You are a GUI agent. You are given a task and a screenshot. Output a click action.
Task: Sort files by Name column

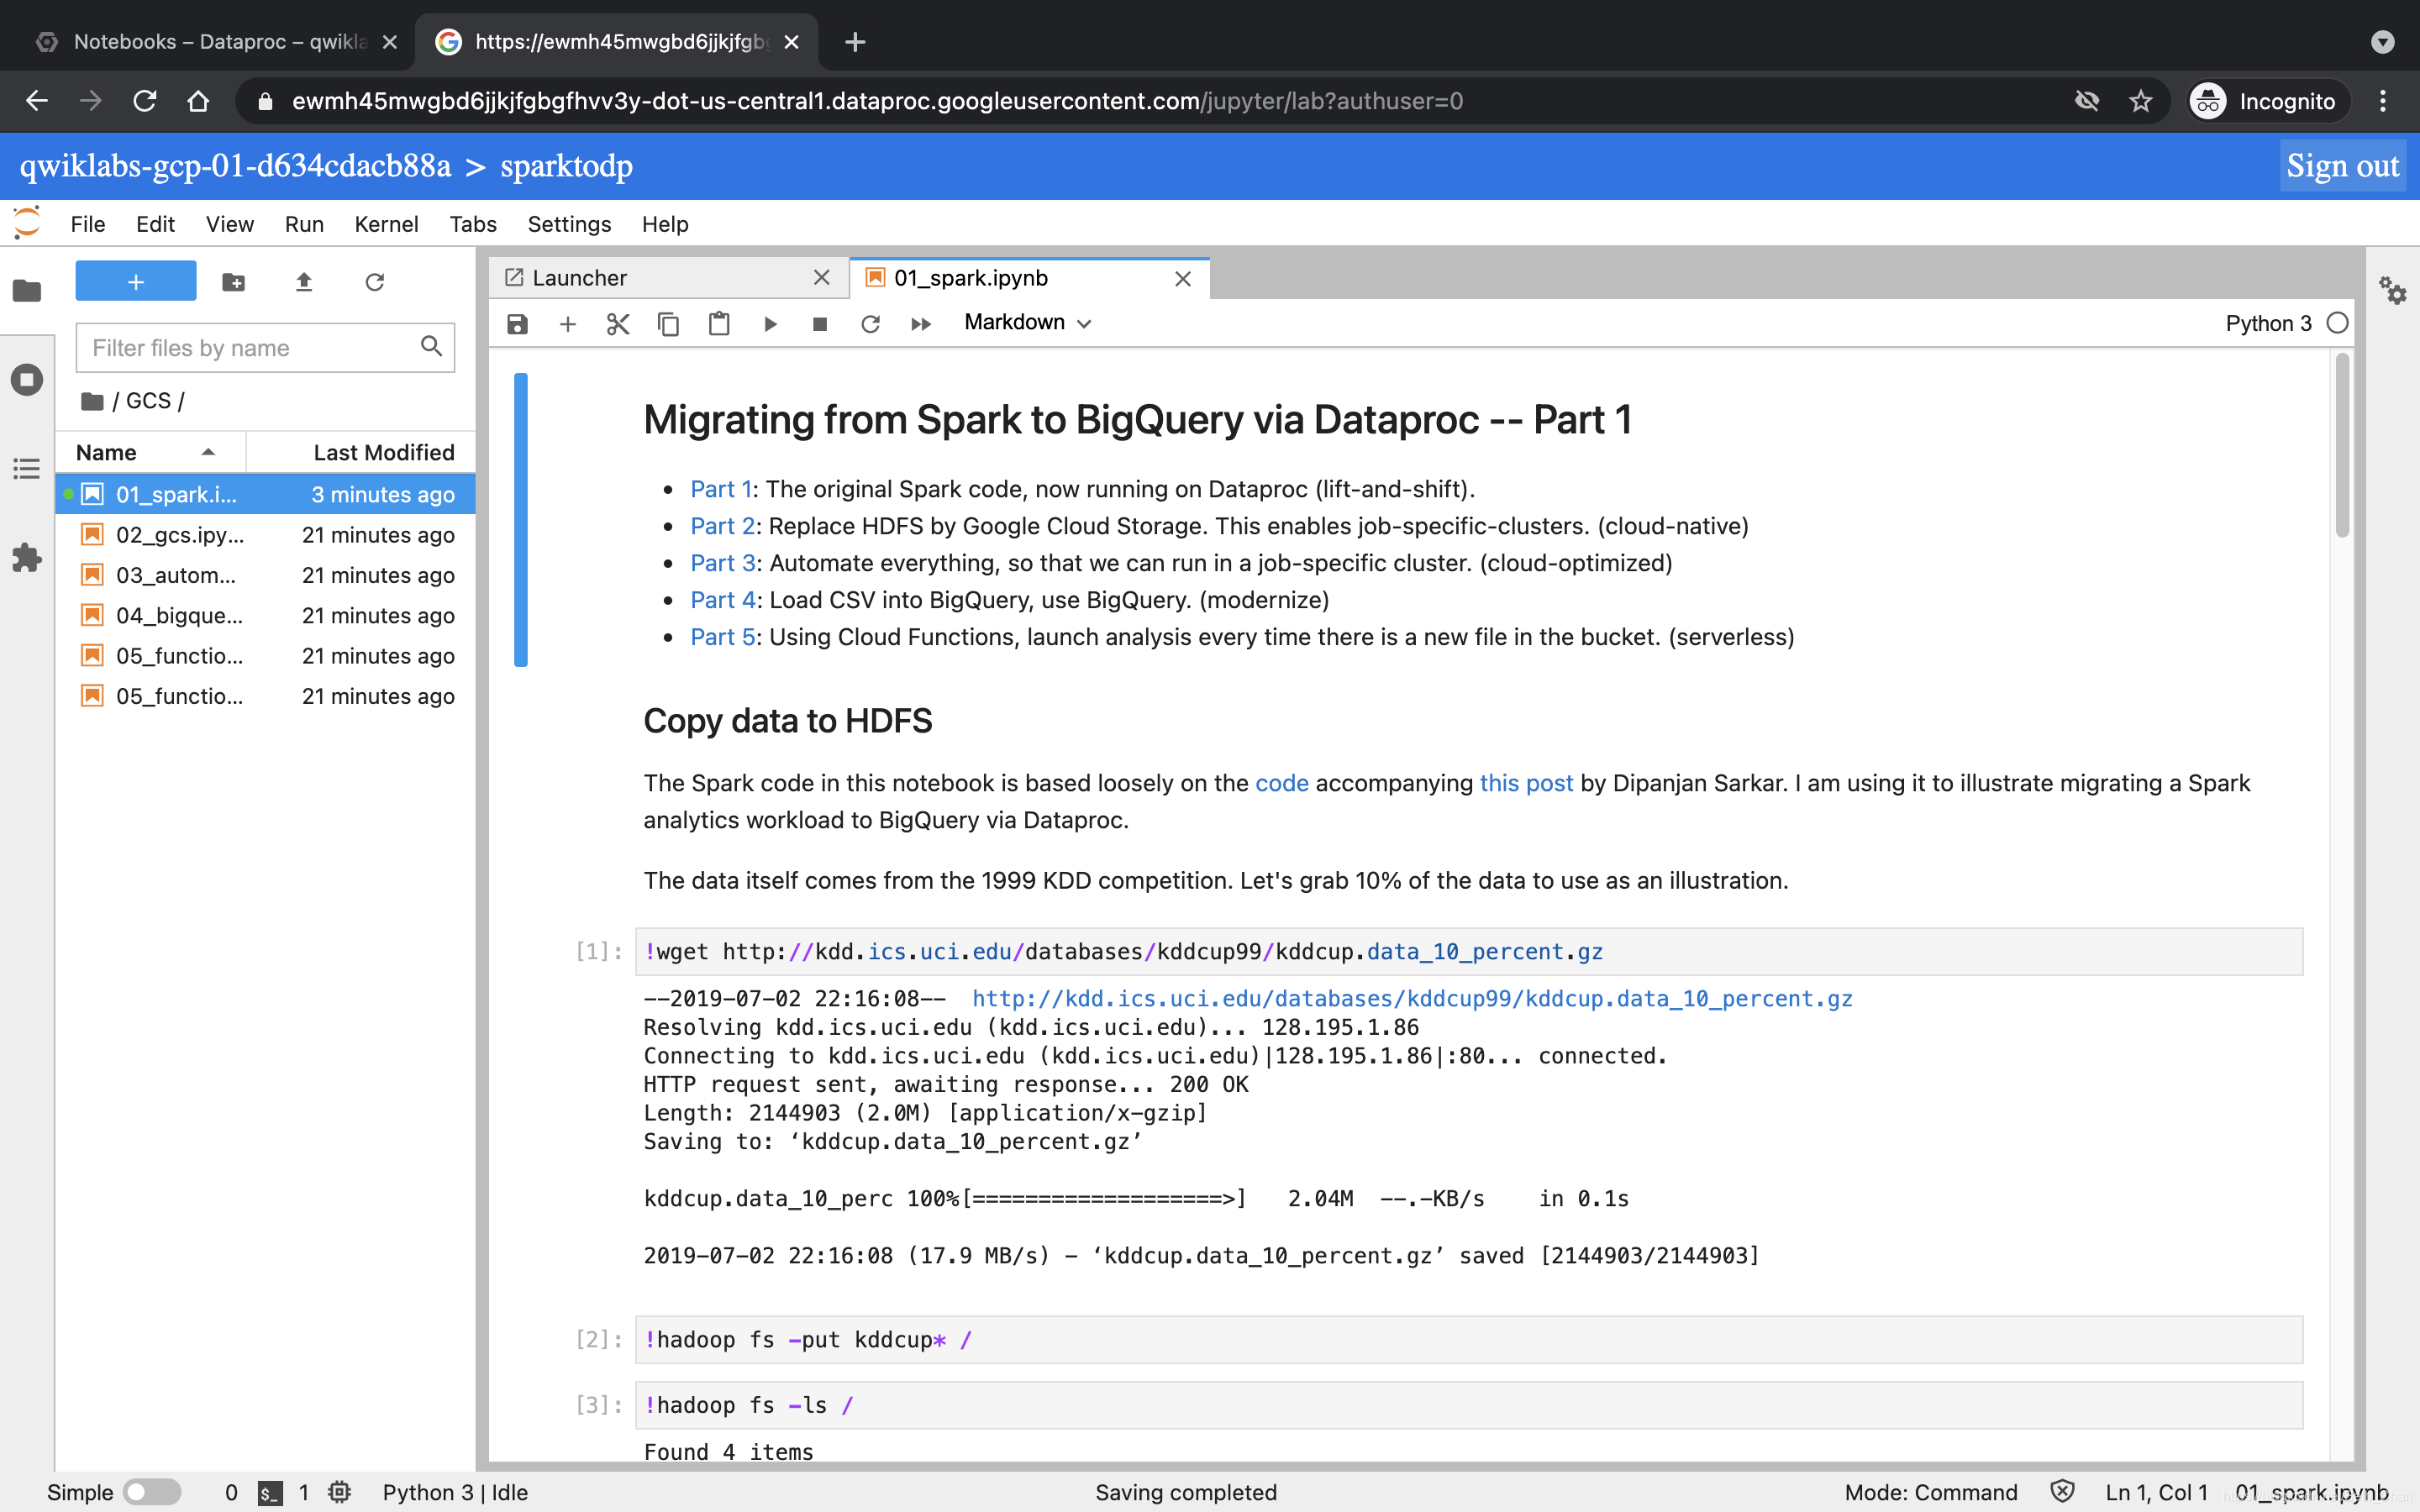tap(150, 452)
